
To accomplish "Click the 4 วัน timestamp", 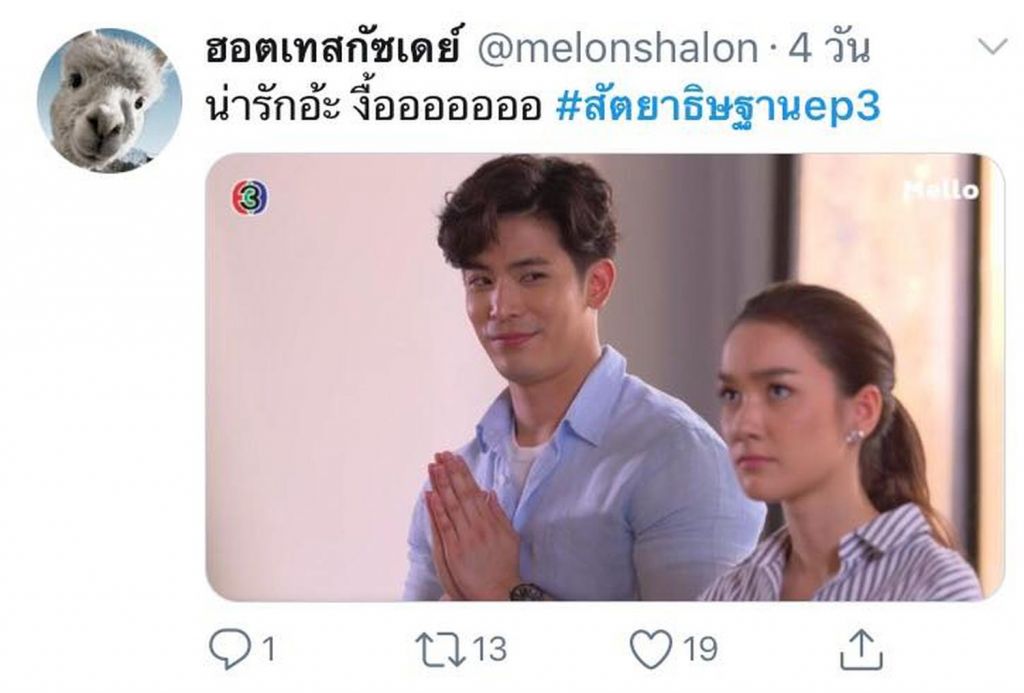I will click(829, 47).
